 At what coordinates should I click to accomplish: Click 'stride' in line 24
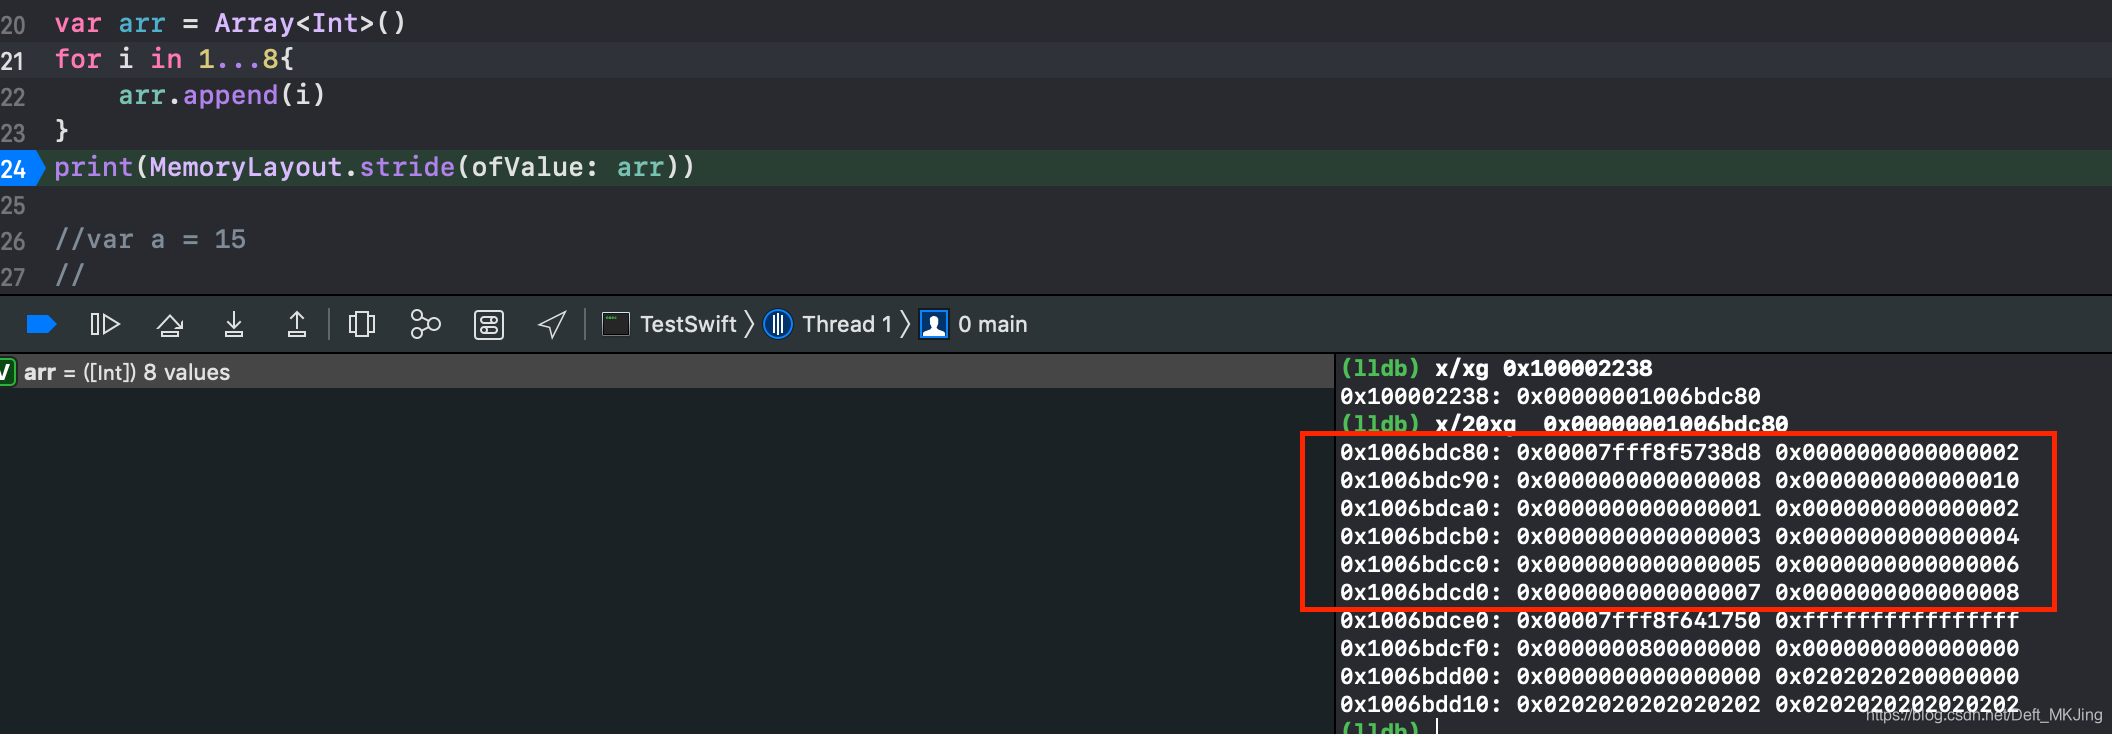[407, 167]
